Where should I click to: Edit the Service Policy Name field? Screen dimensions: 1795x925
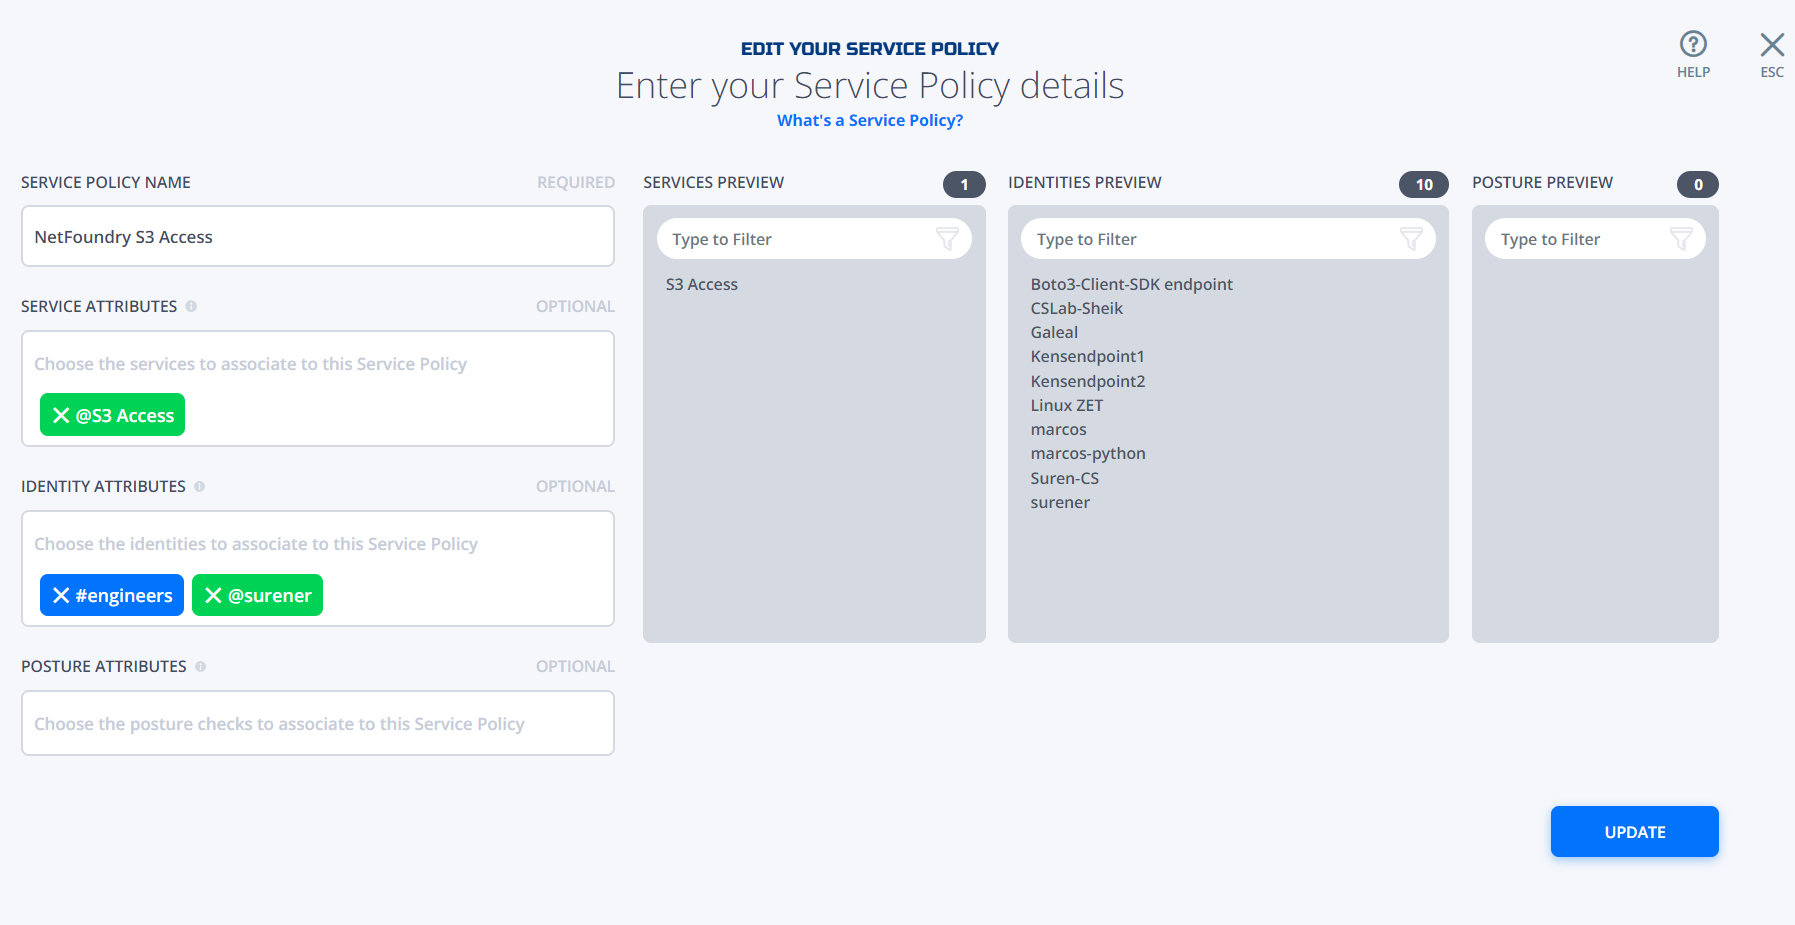pyautogui.click(x=318, y=236)
